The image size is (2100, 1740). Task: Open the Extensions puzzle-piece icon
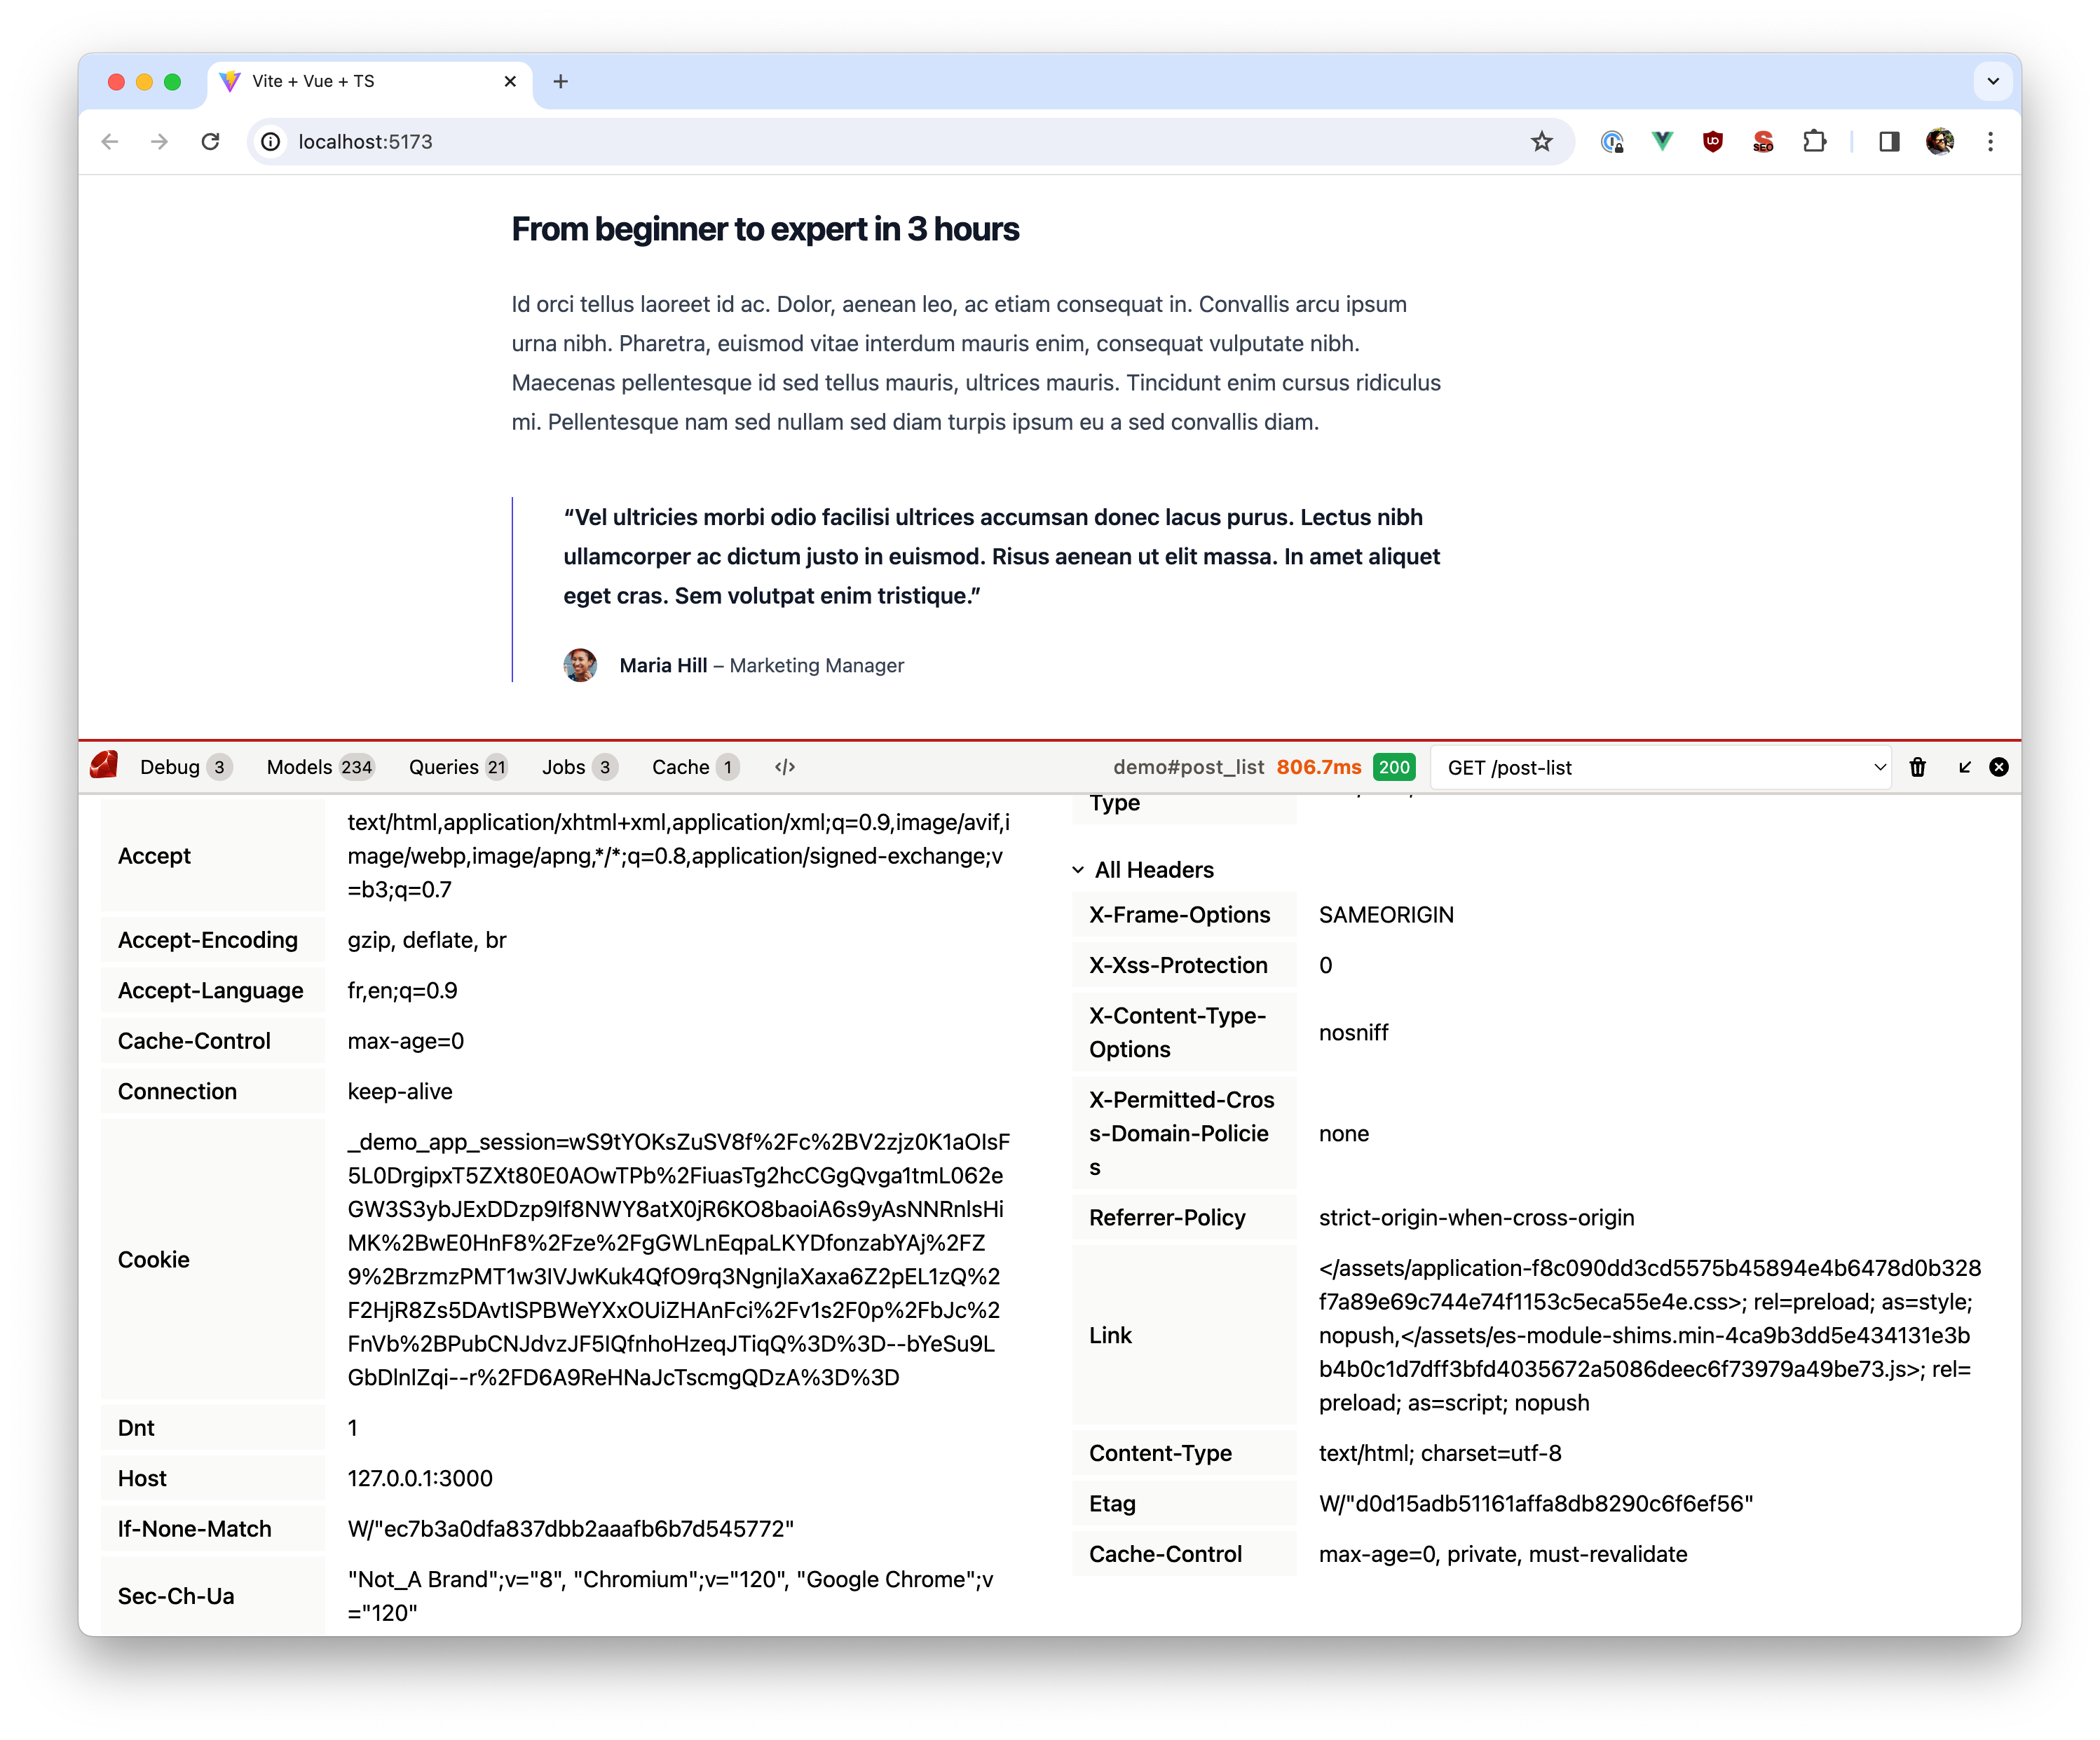(x=1815, y=142)
